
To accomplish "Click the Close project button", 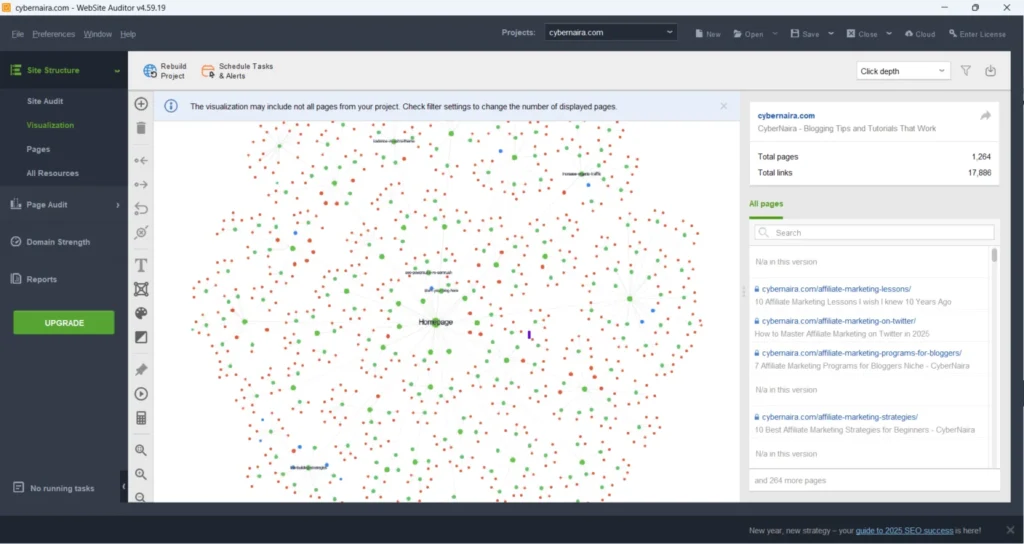I will tap(862, 34).
